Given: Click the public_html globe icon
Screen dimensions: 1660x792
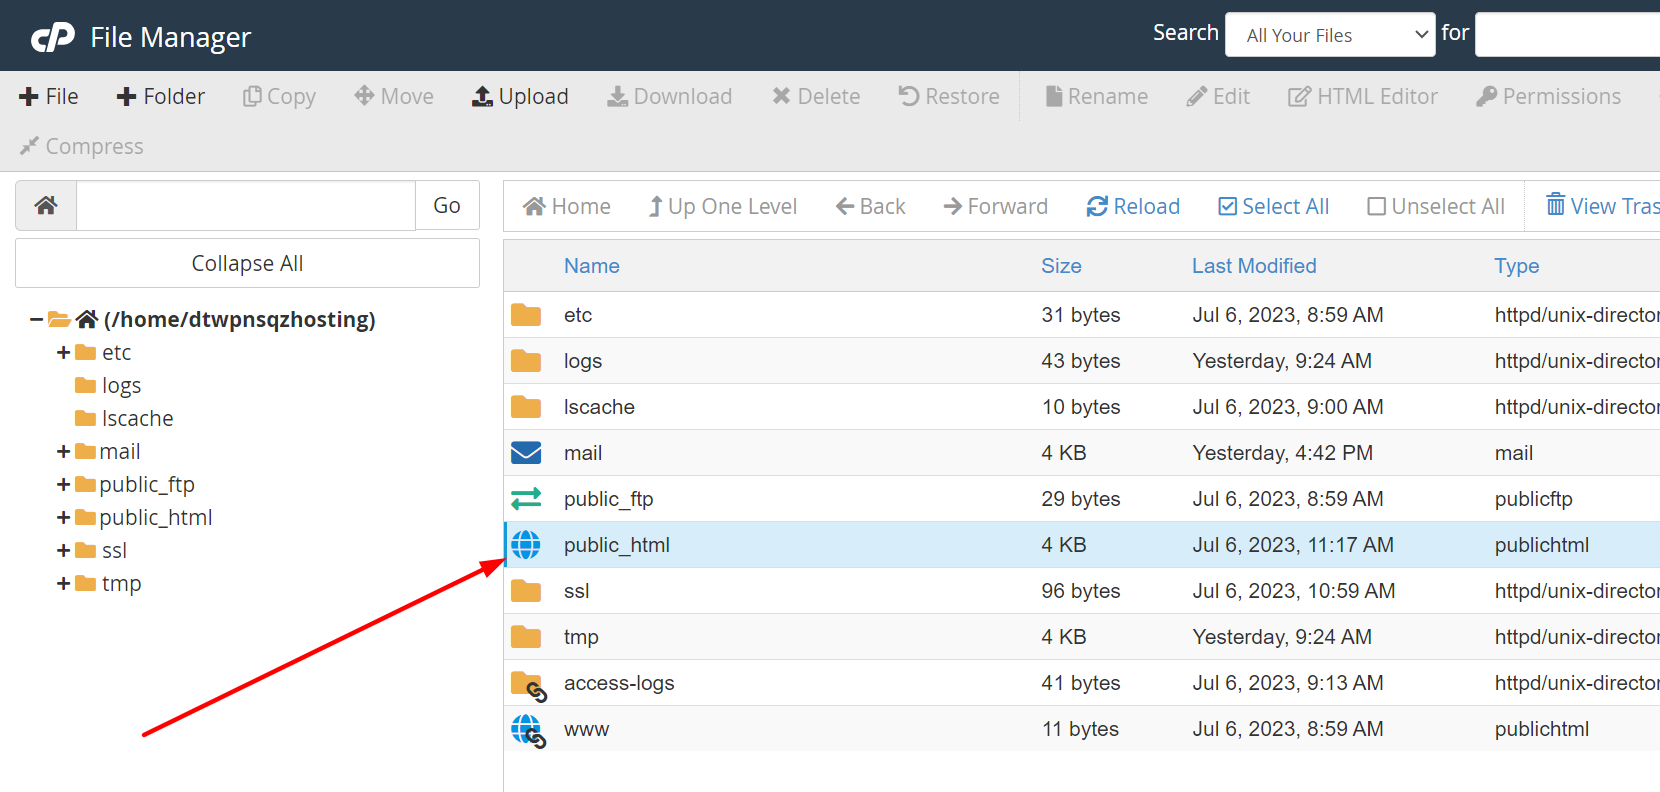Looking at the screenshot, I should pyautogui.click(x=526, y=545).
